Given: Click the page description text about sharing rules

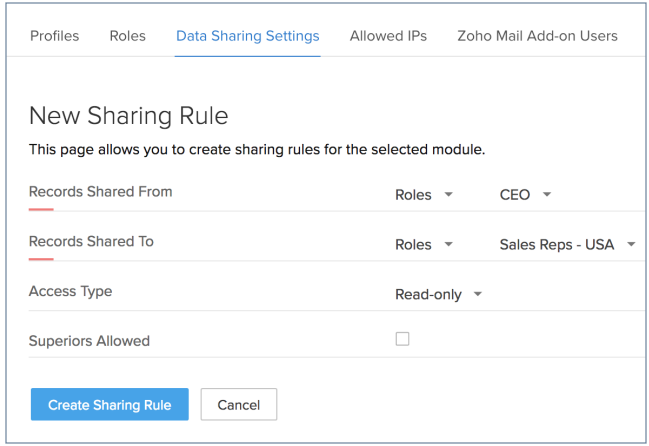Looking at the screenshot, I should (257, 150).
